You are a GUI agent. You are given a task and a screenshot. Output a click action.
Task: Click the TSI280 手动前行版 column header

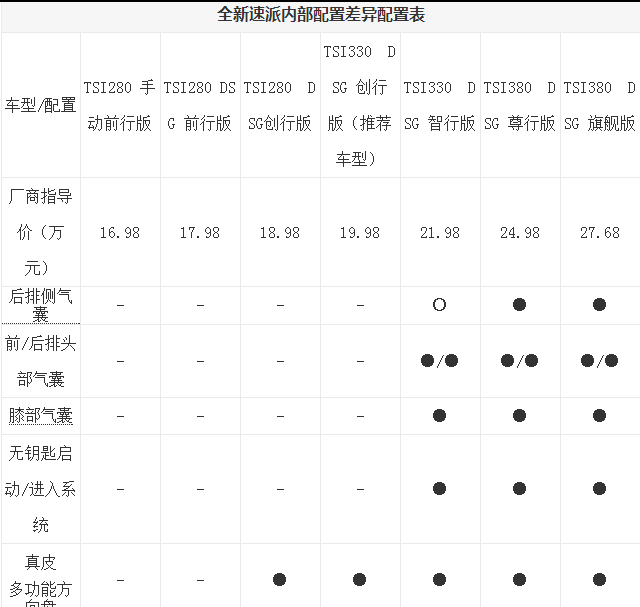point(120,105)
